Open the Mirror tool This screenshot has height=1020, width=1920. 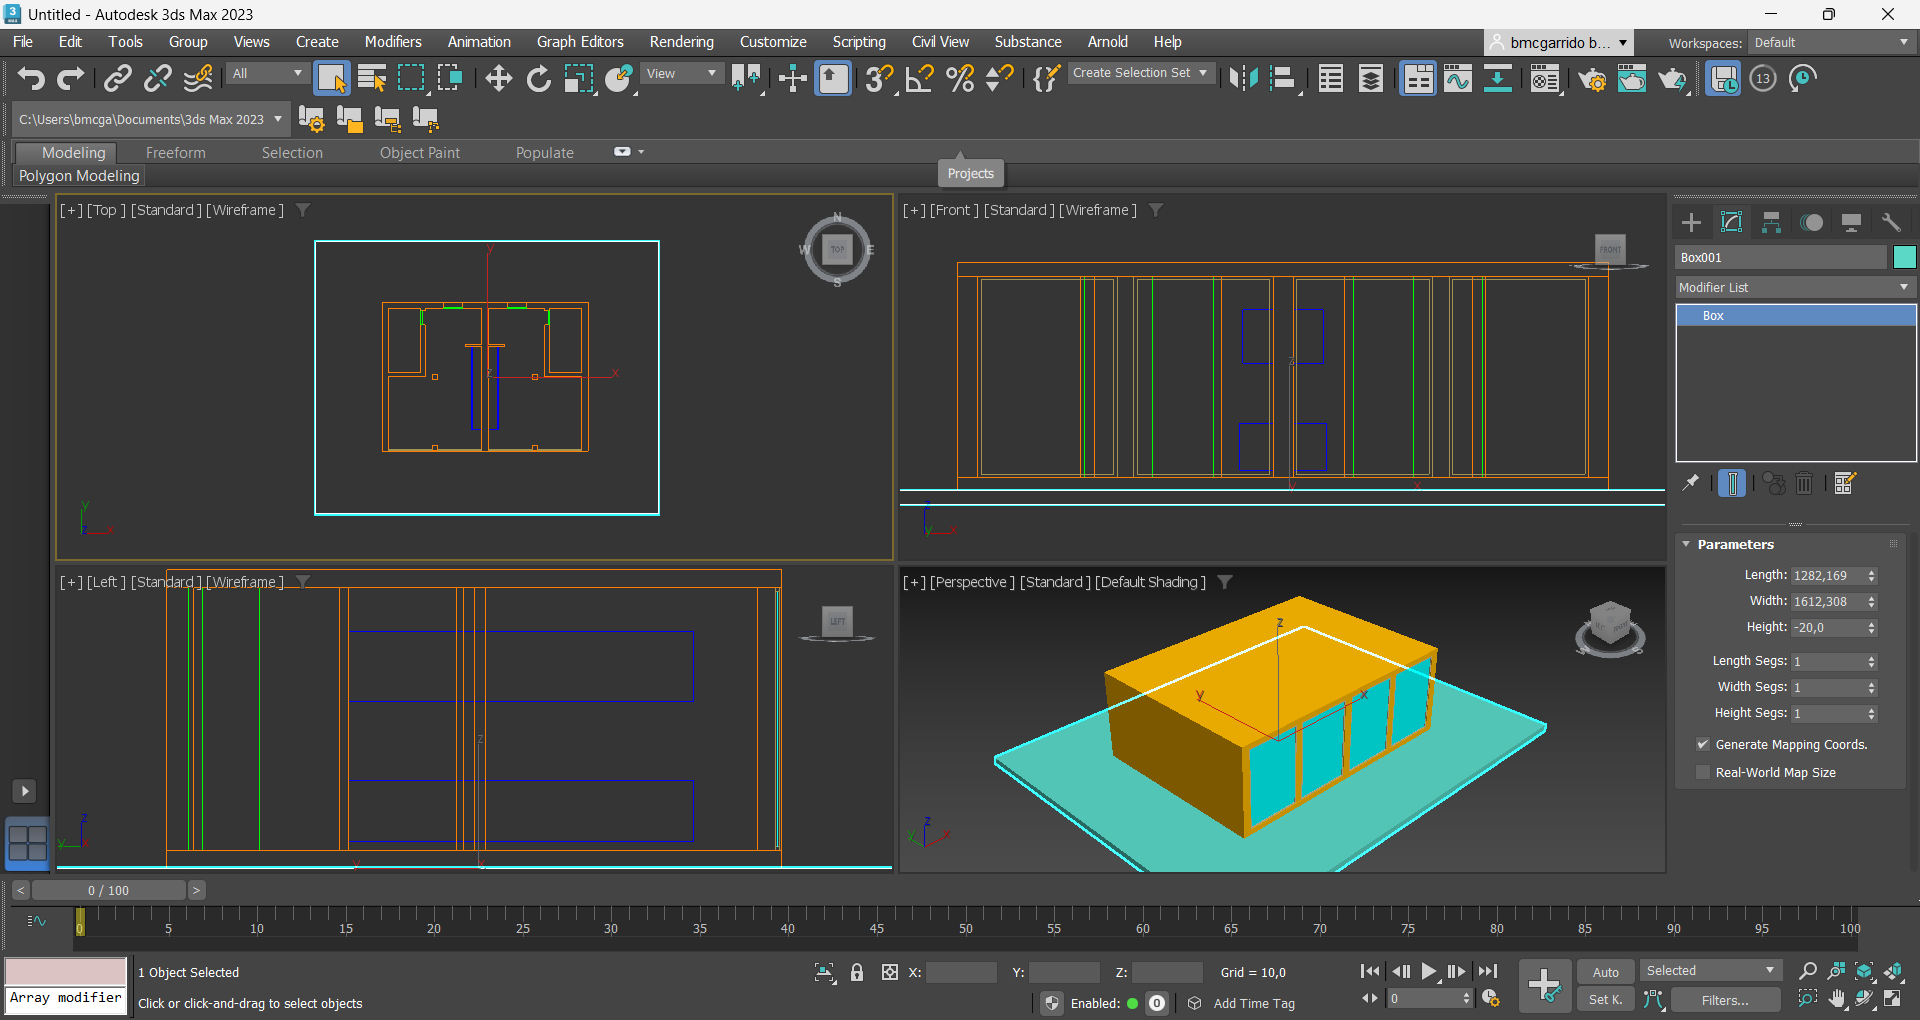[x=1243, y=78]
